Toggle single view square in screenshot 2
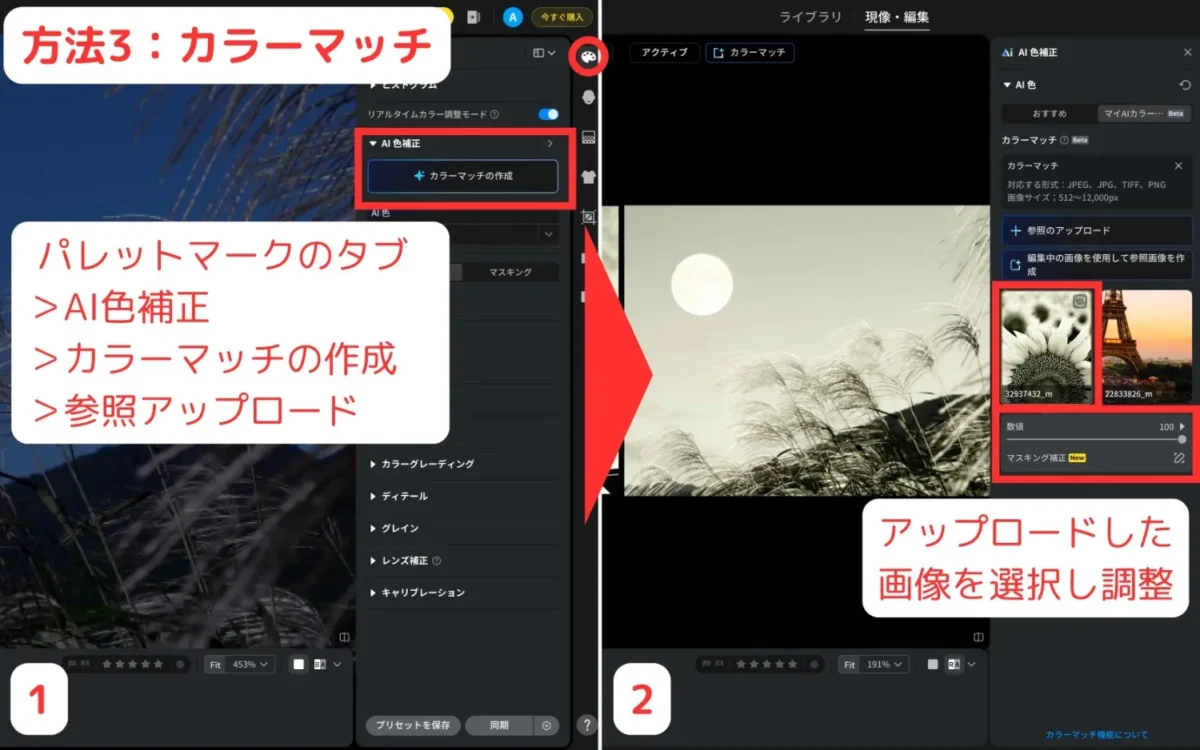 point(933,664)
